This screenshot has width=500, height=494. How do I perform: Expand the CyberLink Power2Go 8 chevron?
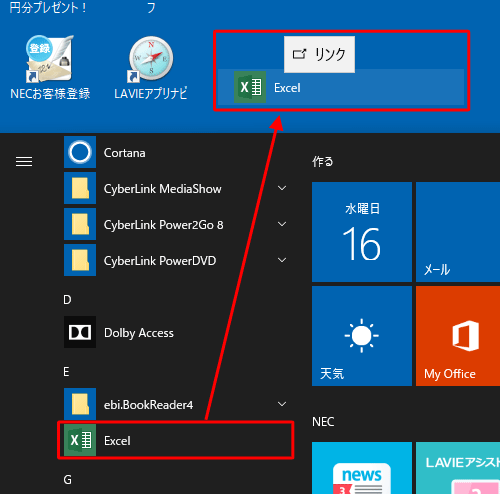[282, 224]
